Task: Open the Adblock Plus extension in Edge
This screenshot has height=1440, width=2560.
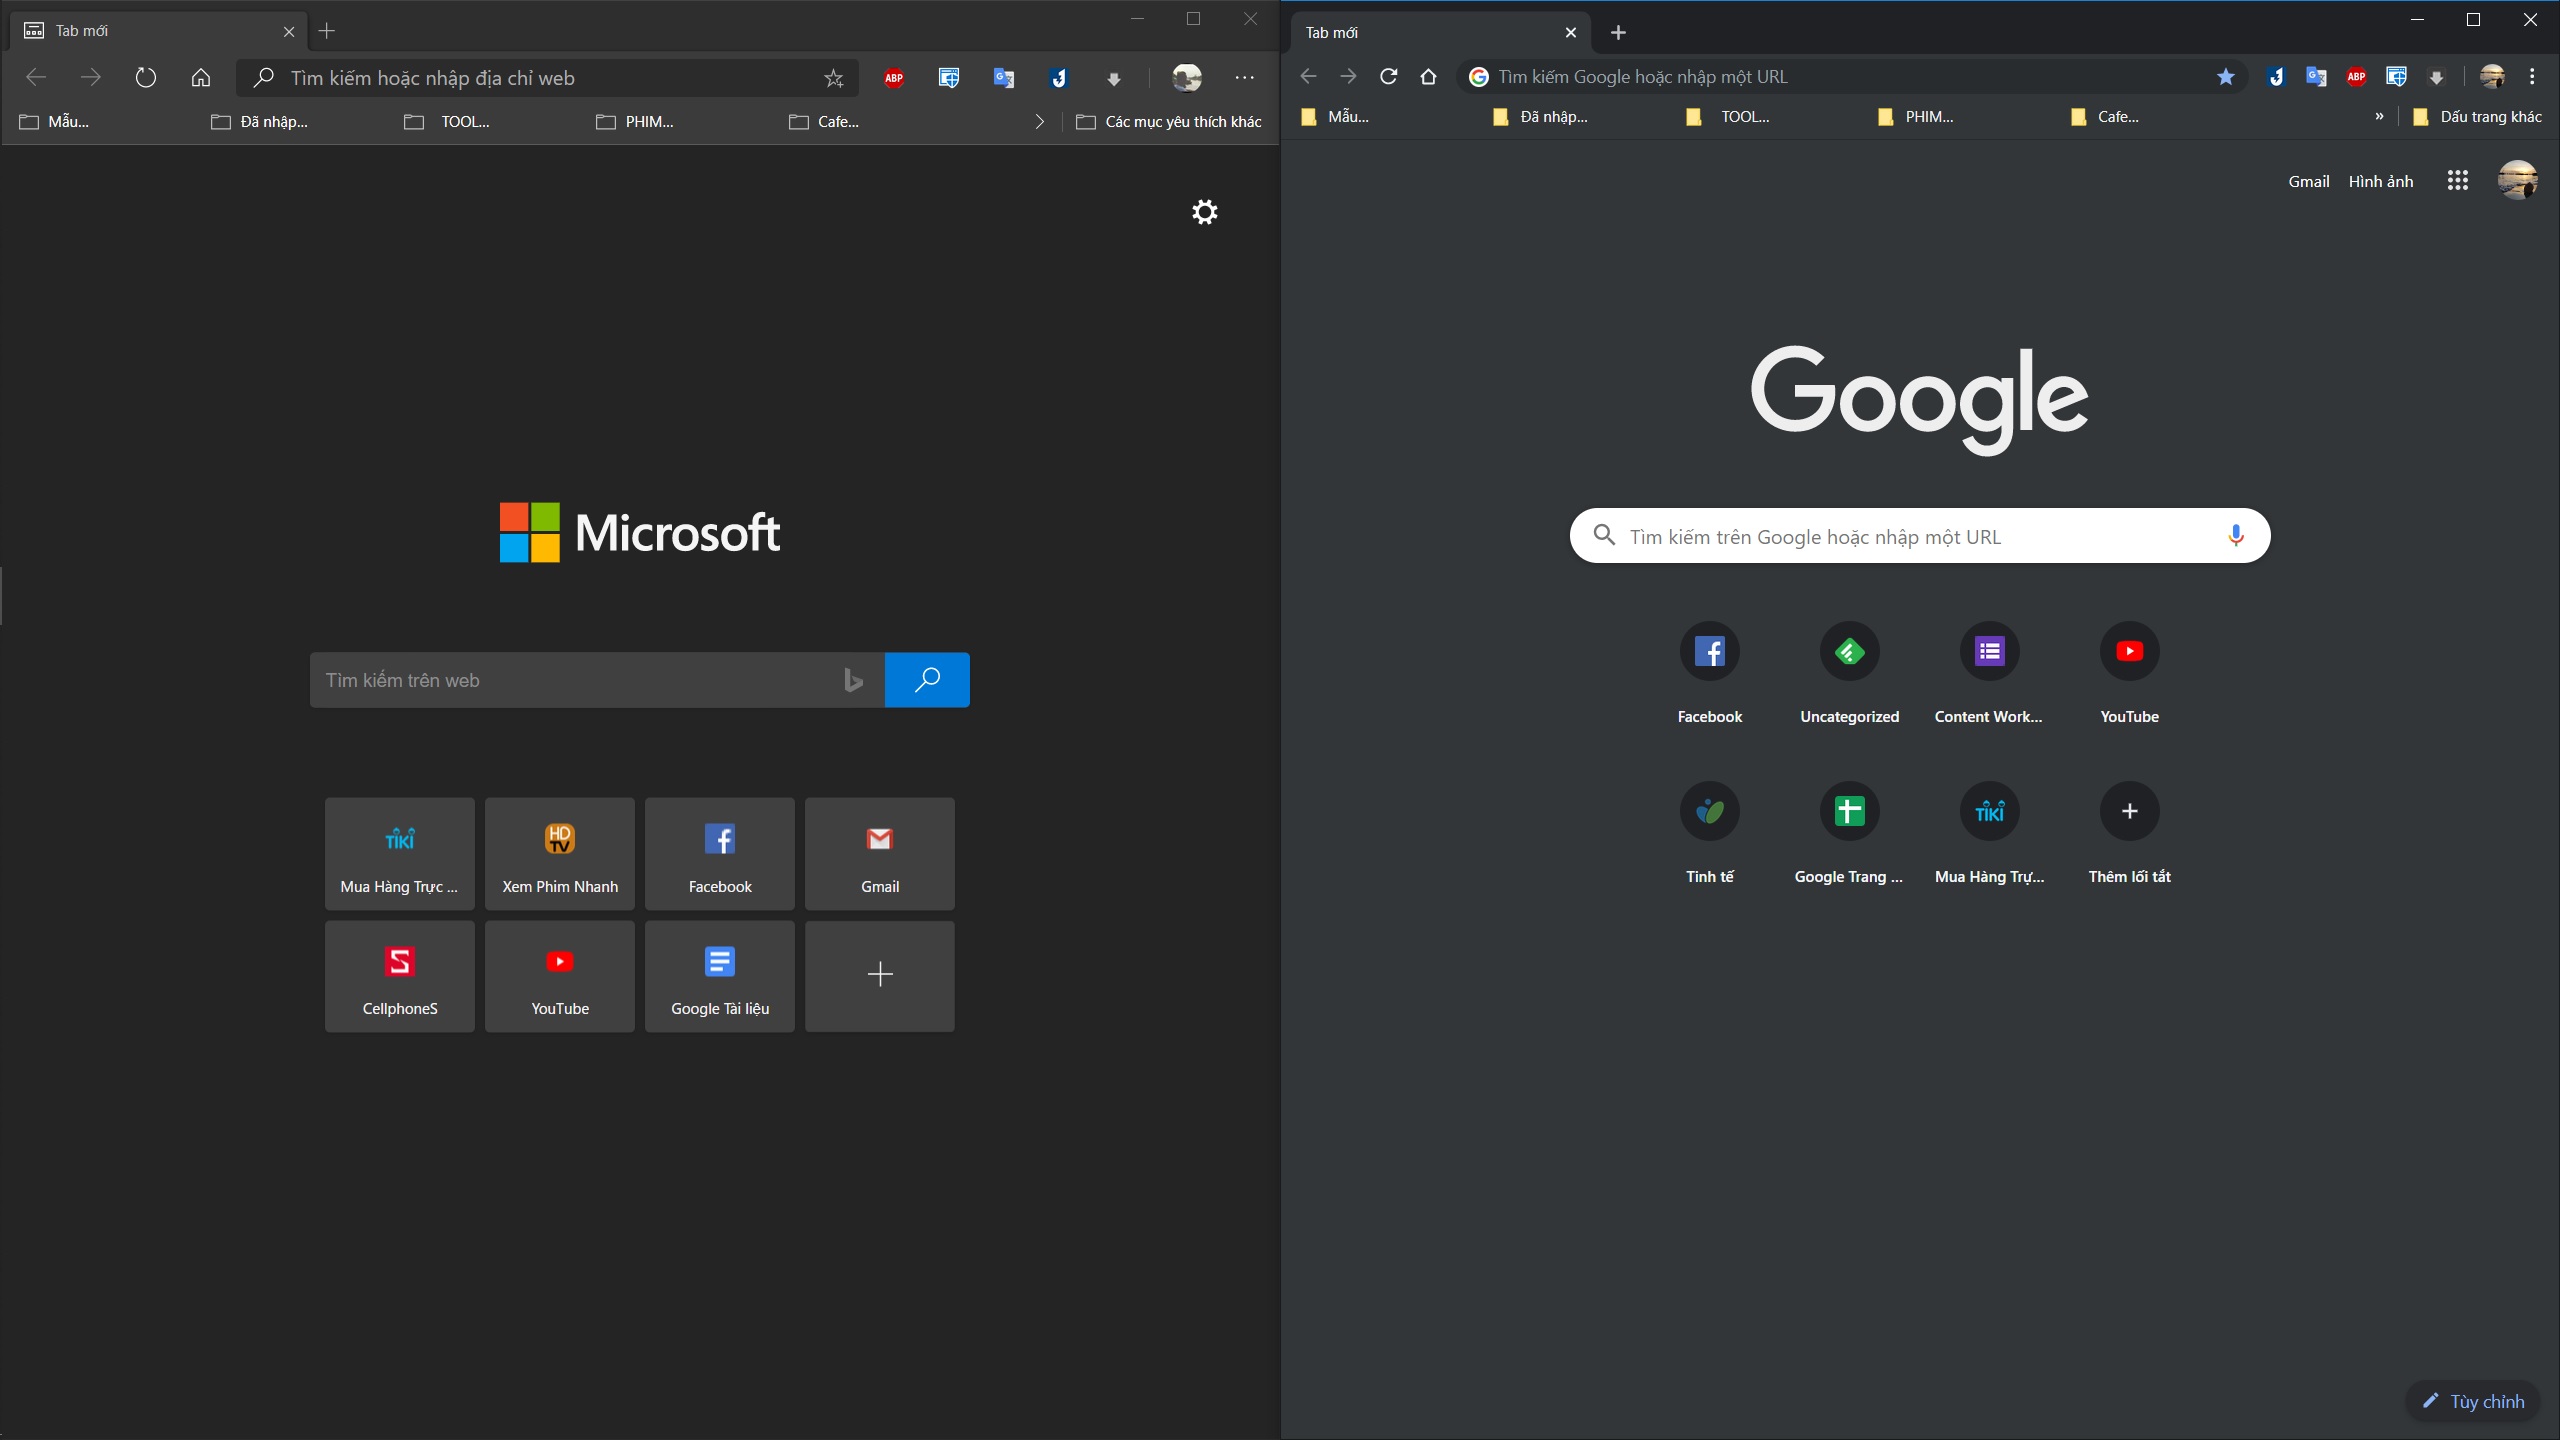Action: coord(894,78)
